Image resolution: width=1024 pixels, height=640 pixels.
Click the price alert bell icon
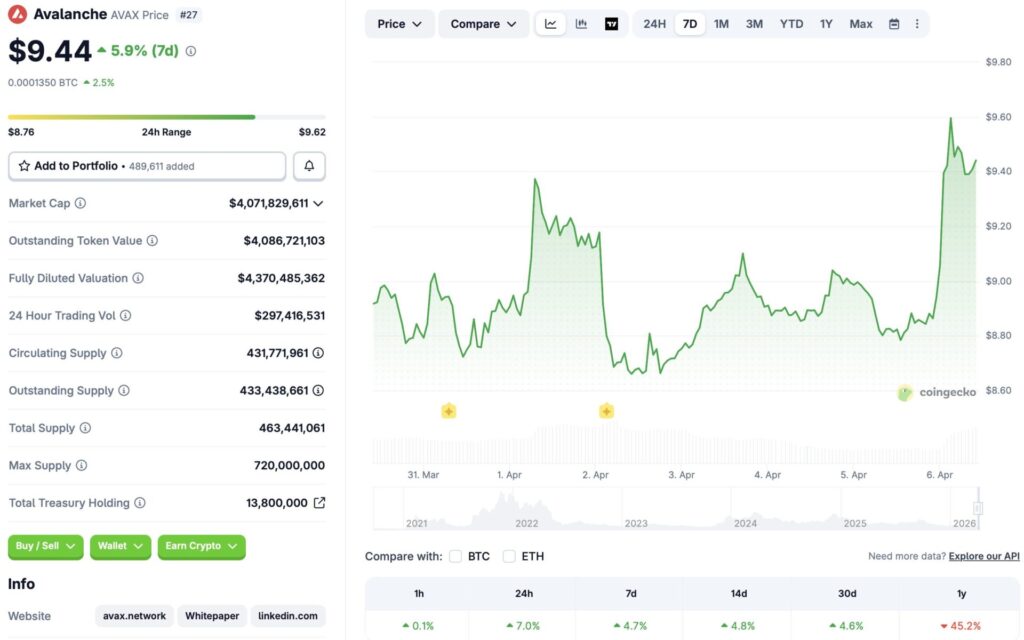pyautogui.click(x=310, y=165)
